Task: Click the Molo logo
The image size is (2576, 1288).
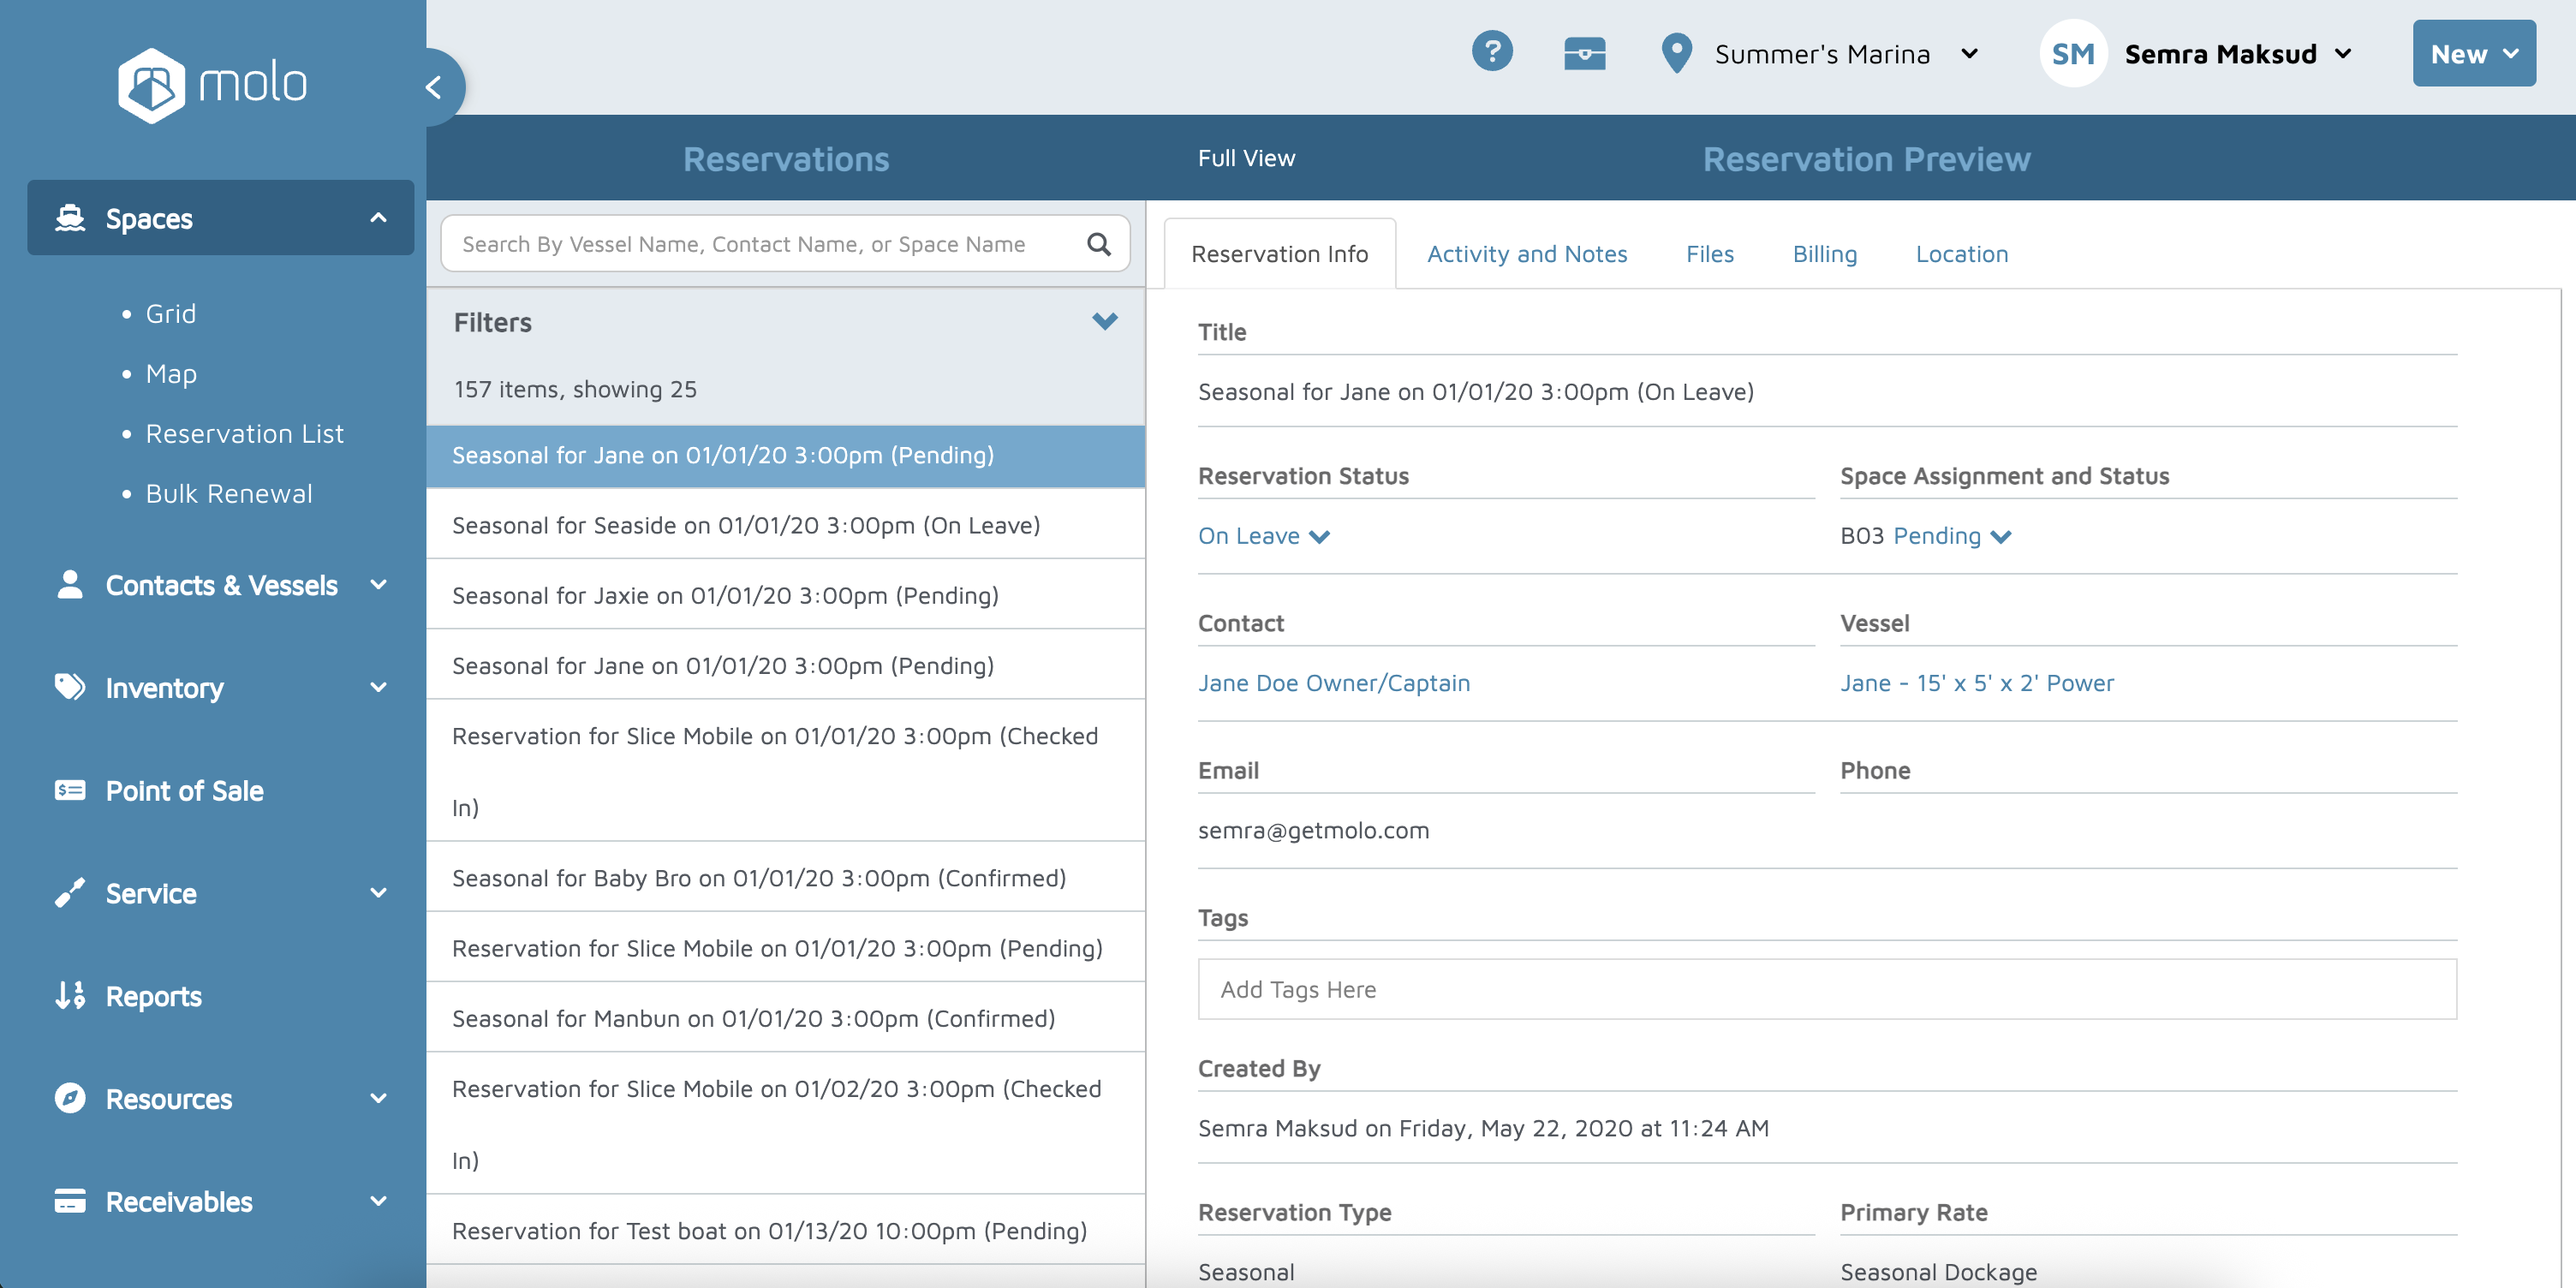Action: [x=212, y=84]
